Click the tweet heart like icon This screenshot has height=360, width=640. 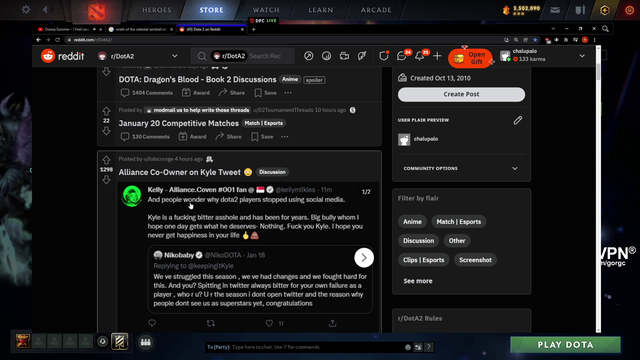[269, 323]
